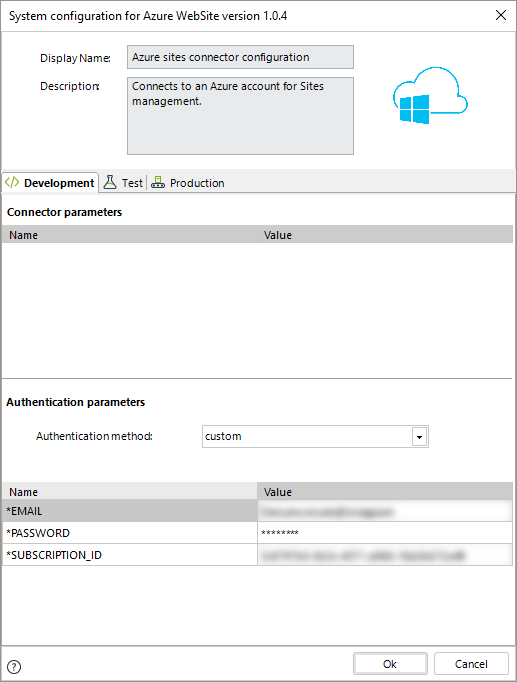Confirm with the Ok button

coord(390,664)
